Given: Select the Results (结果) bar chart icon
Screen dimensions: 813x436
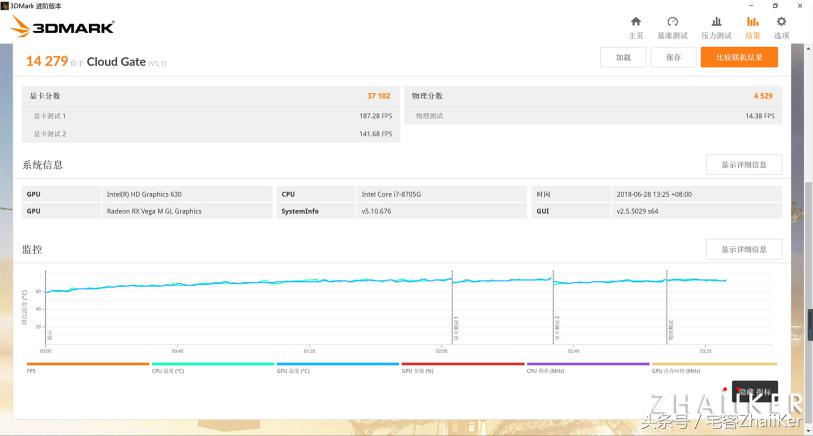Looking at the screenshot, I should [752, 26].
